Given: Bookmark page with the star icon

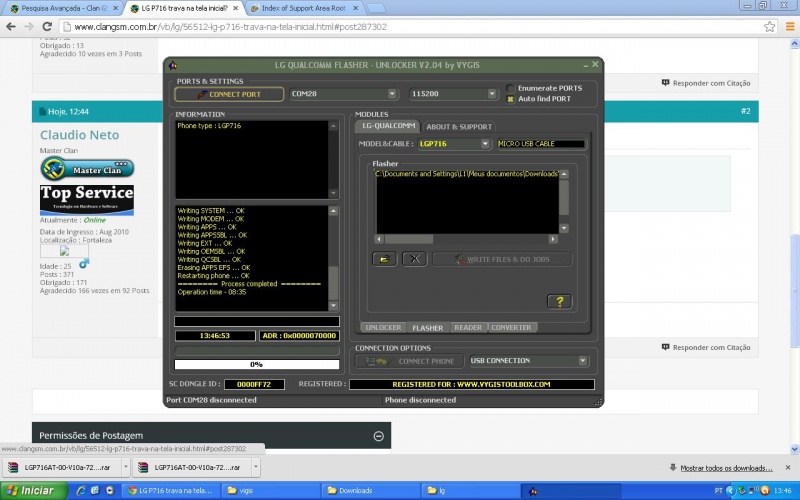Looking at the screenshot, I should 769,27.
